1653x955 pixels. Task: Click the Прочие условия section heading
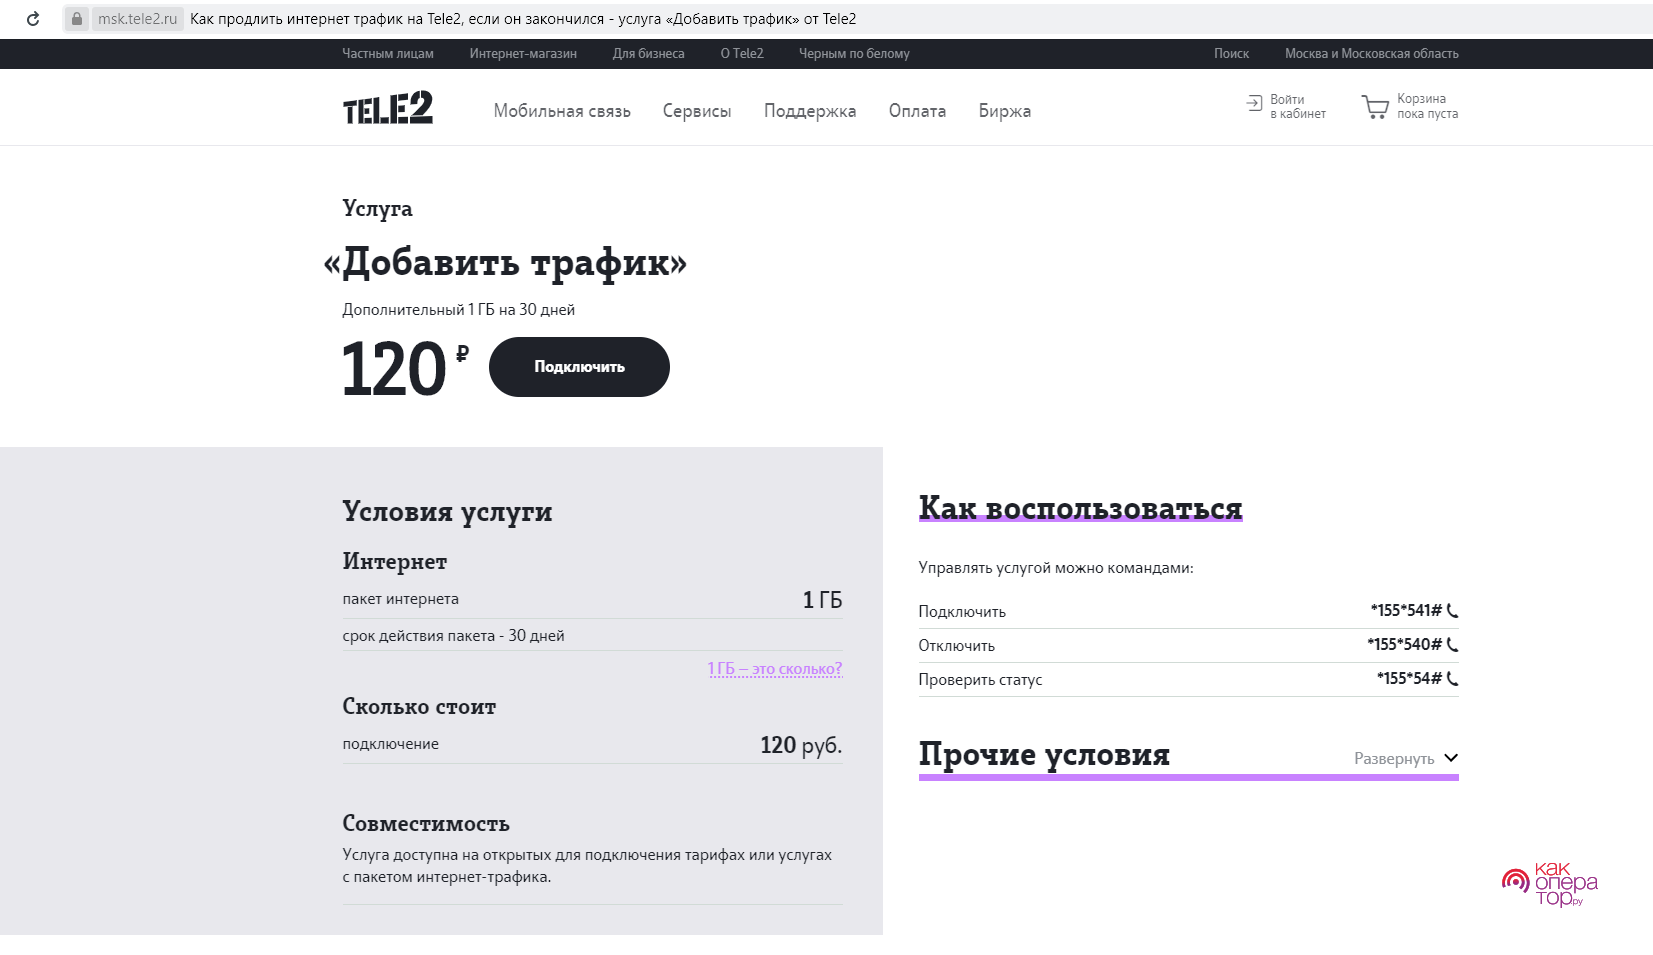tap(1044, 754)
